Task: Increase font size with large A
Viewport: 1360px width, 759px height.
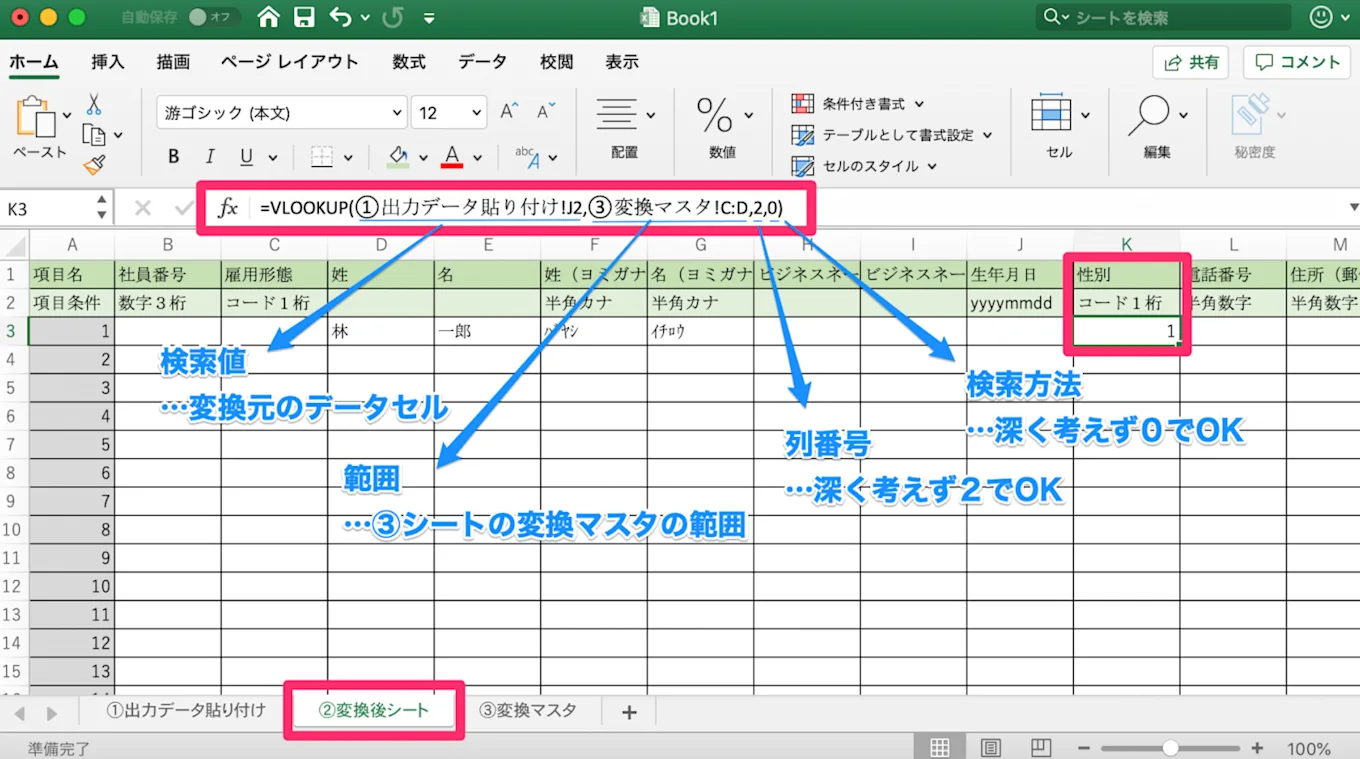Action: tap(509, 112)
